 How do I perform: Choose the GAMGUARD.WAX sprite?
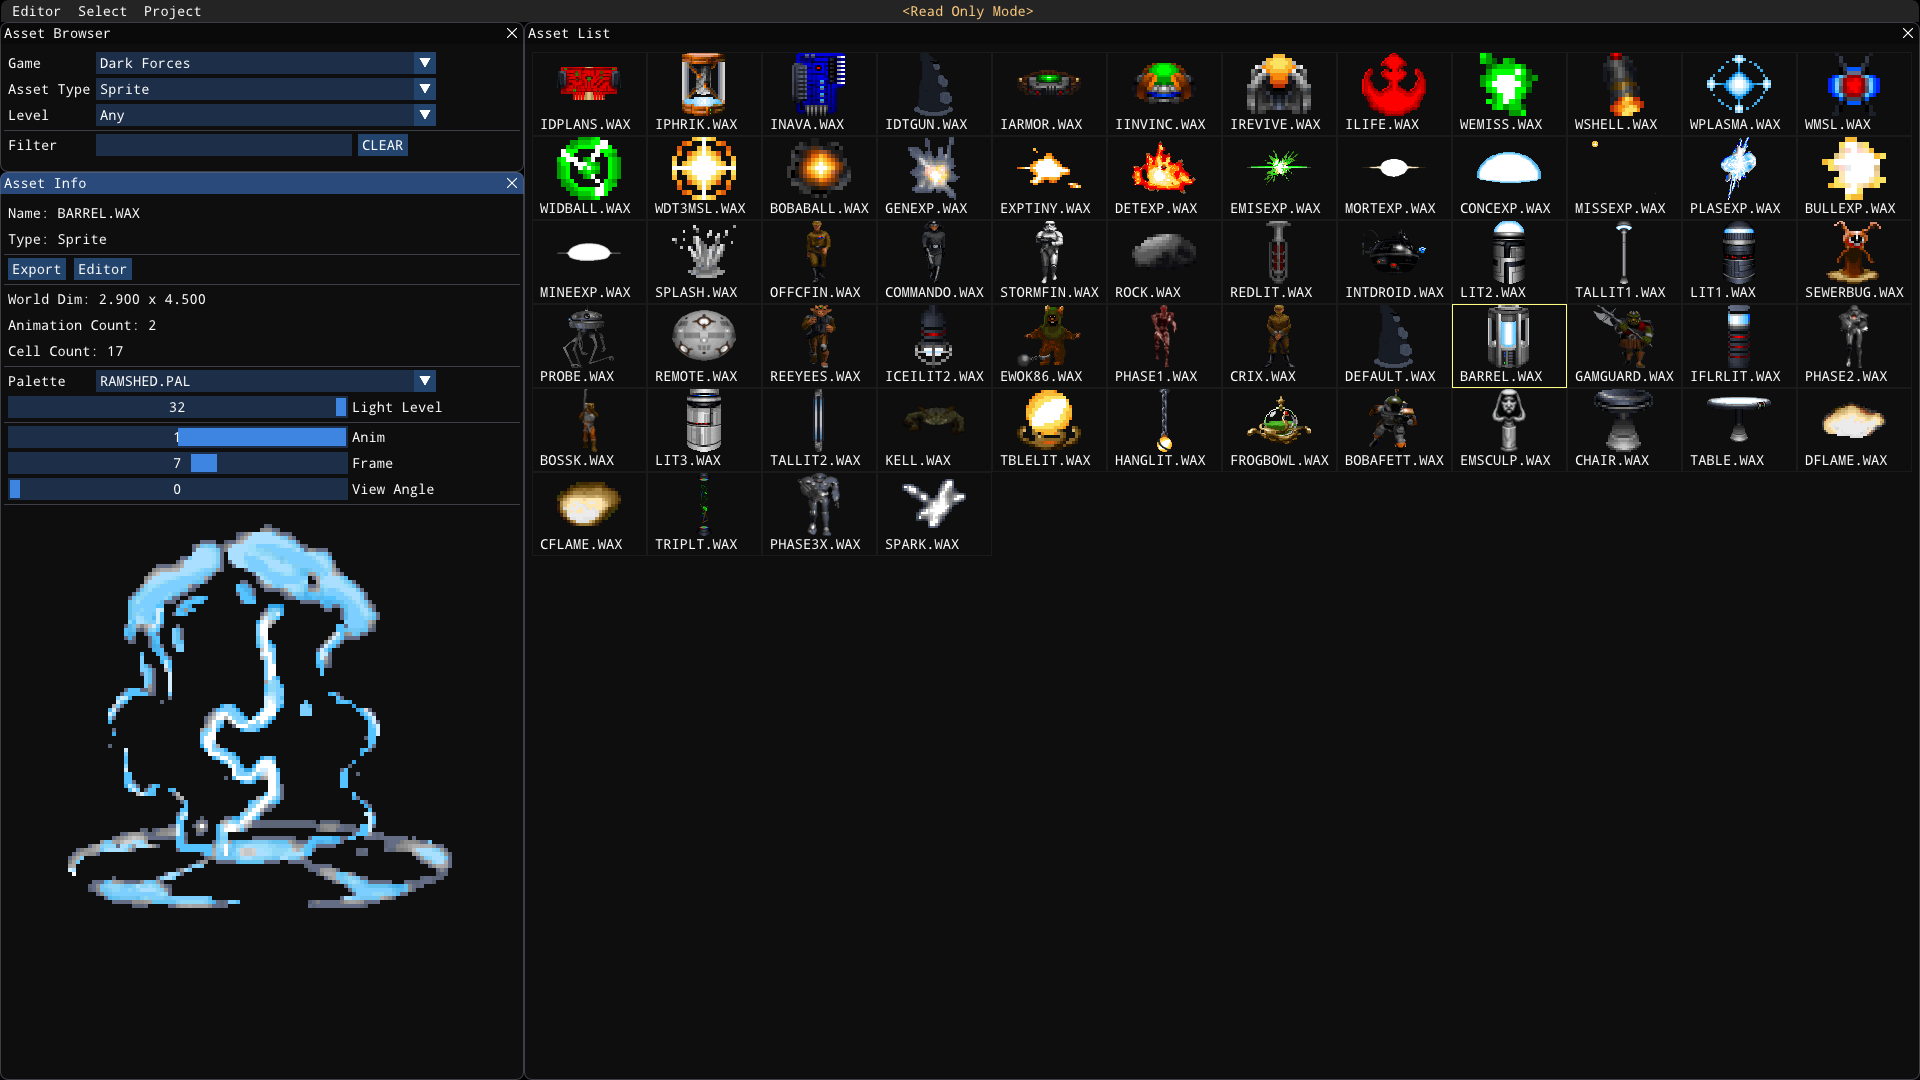click(1624, 346)
